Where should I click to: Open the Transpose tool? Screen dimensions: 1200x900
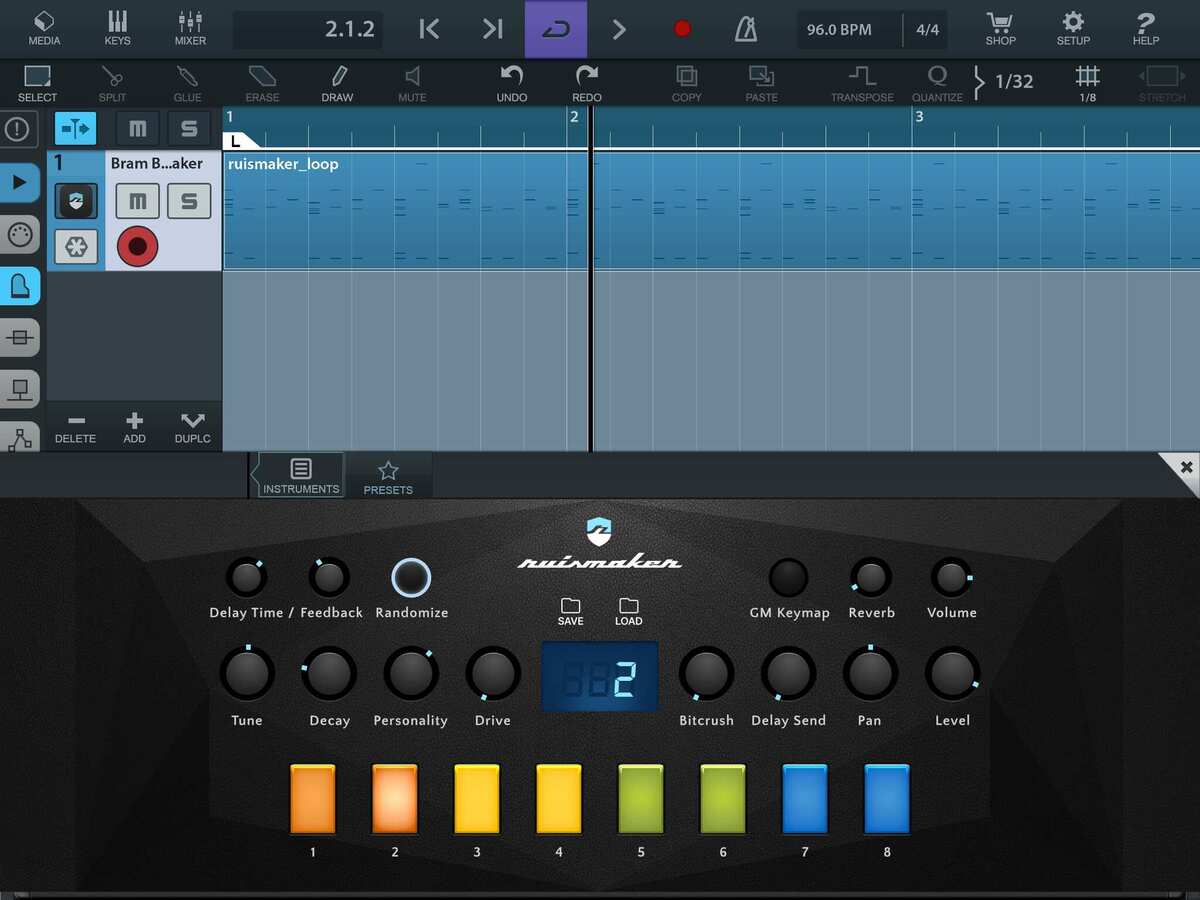click(862, 83)
